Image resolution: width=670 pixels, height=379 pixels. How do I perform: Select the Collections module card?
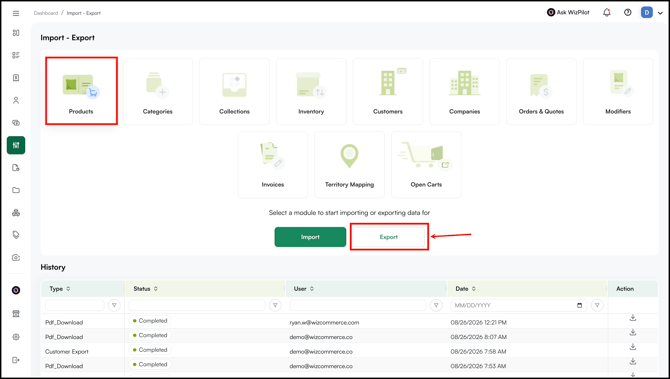click(234, 91)
